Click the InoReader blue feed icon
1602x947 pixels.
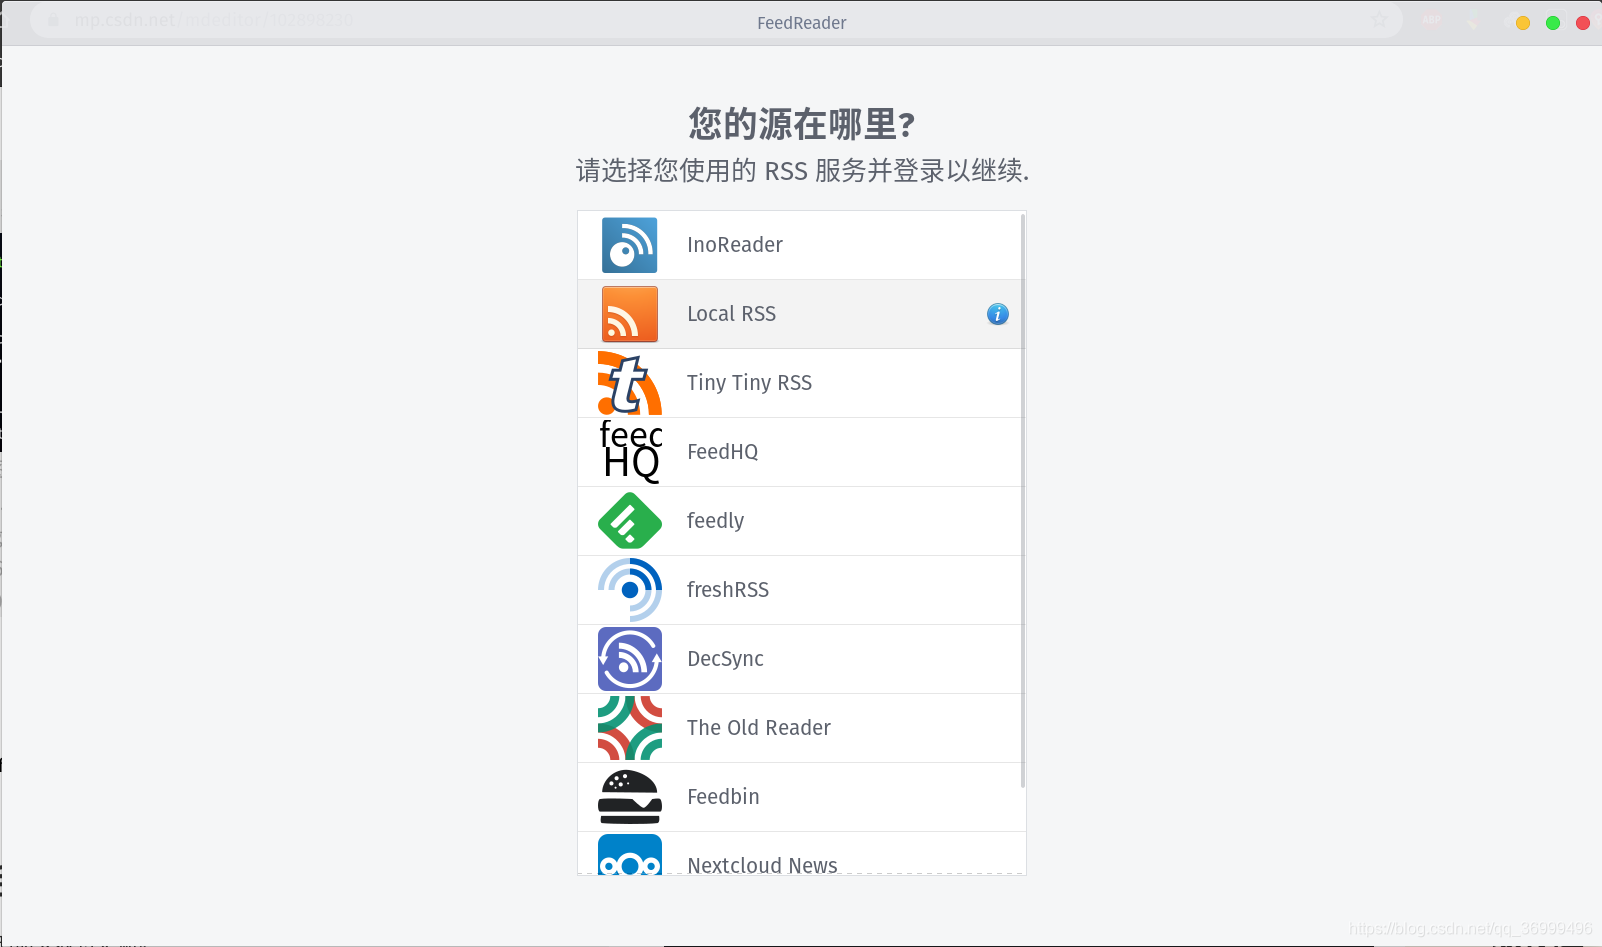click(629, 245)
